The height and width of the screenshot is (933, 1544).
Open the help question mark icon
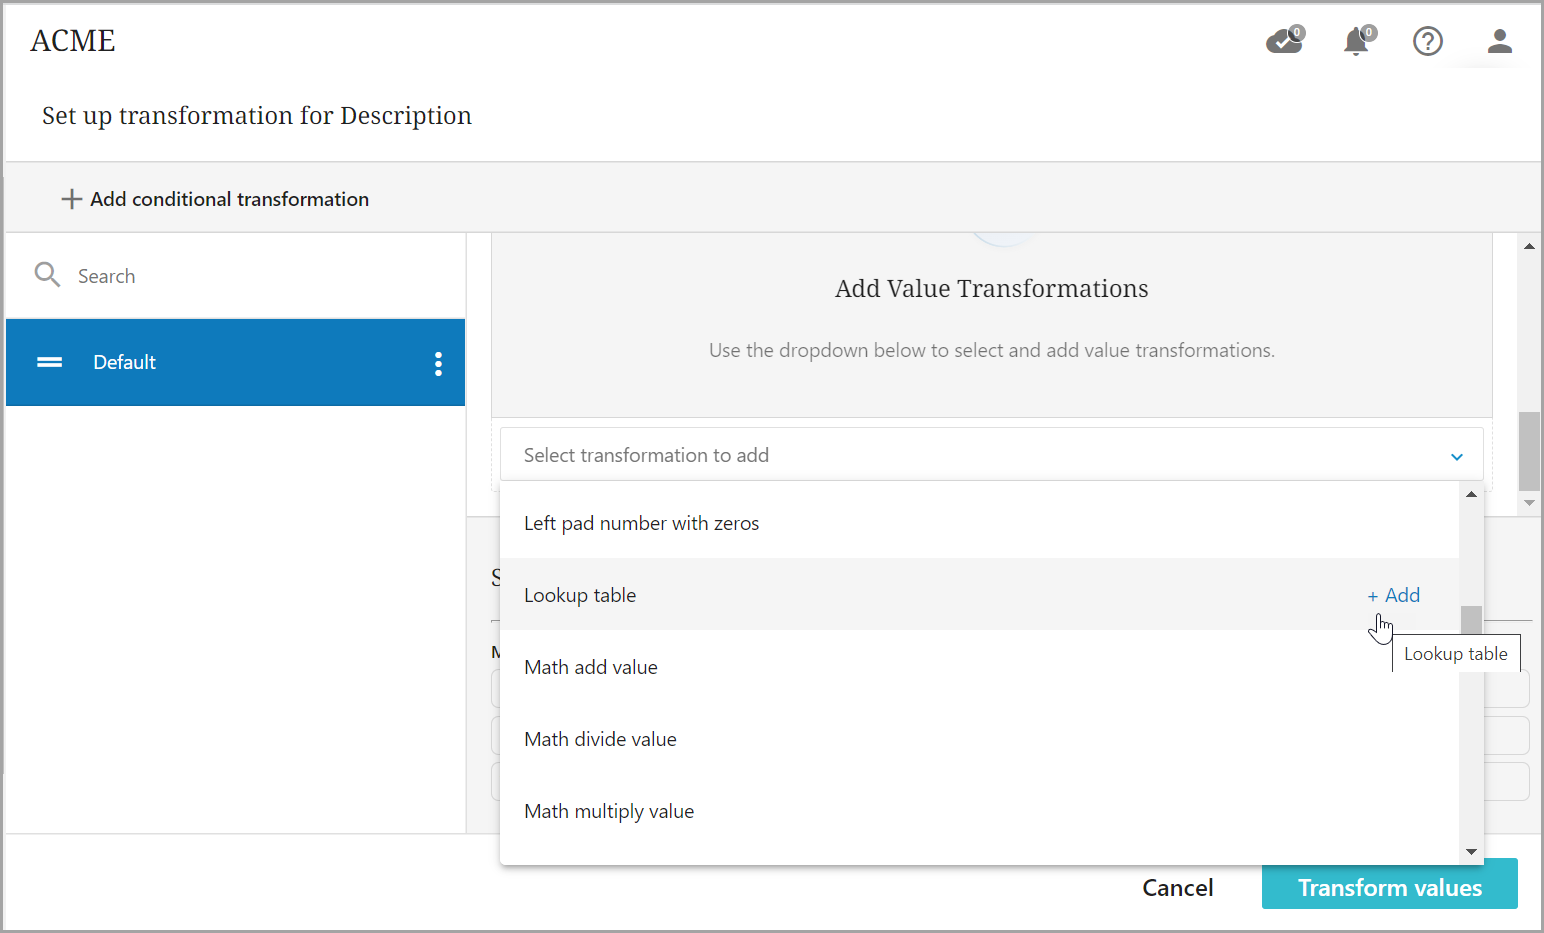[1427, 41]
